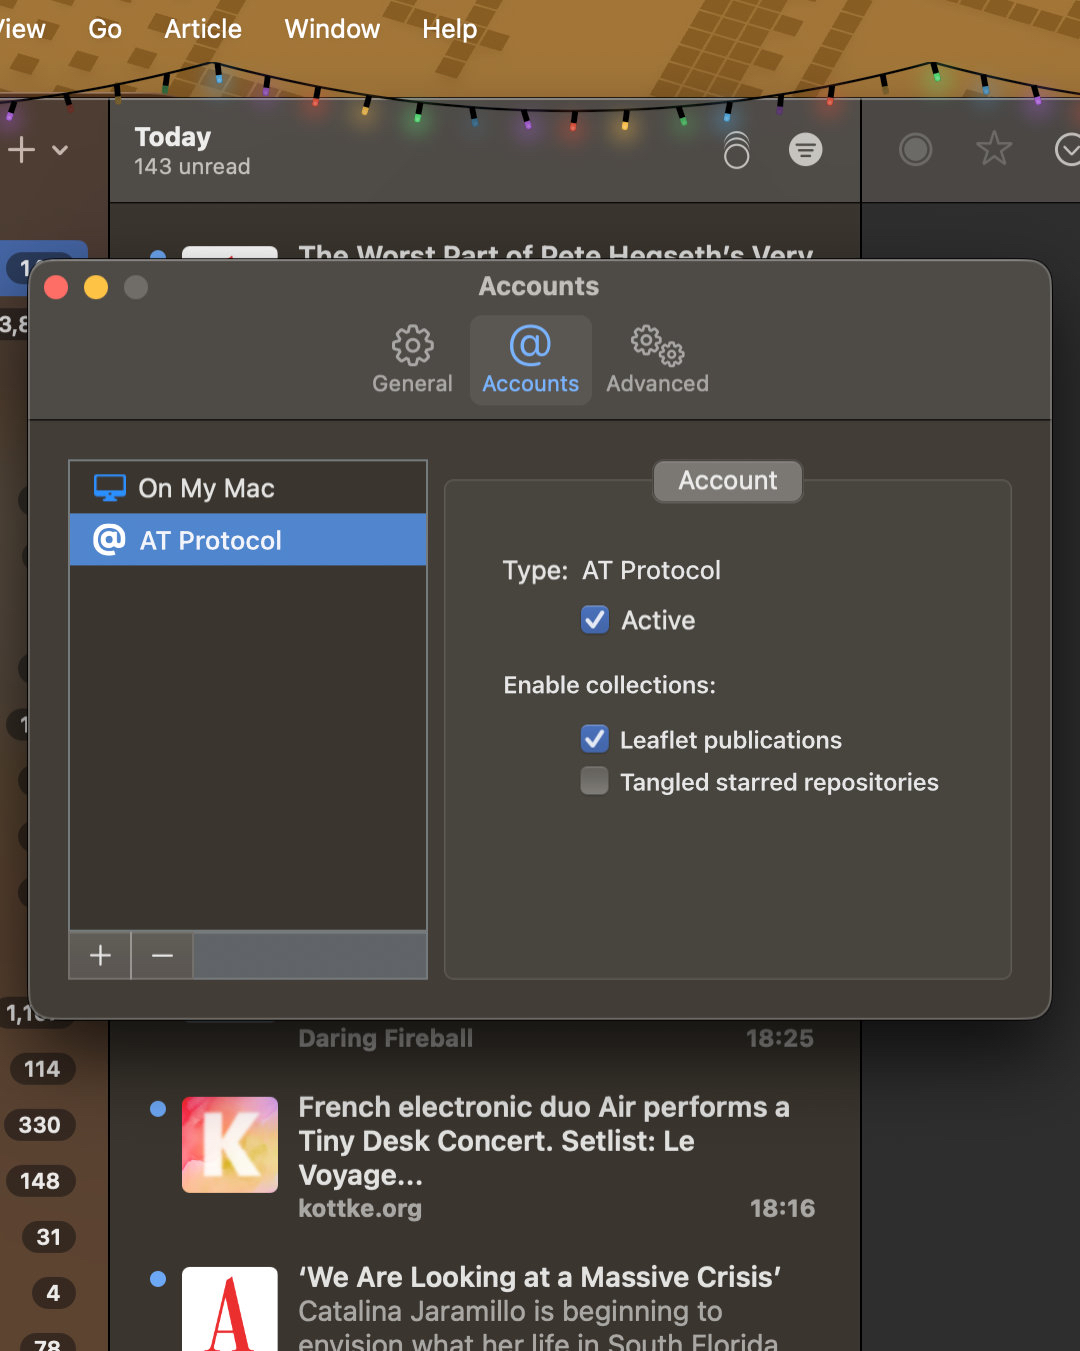This screenshot has width=1080, height=1351.
Task: Click the star article icon
Action: coord(993,150)
